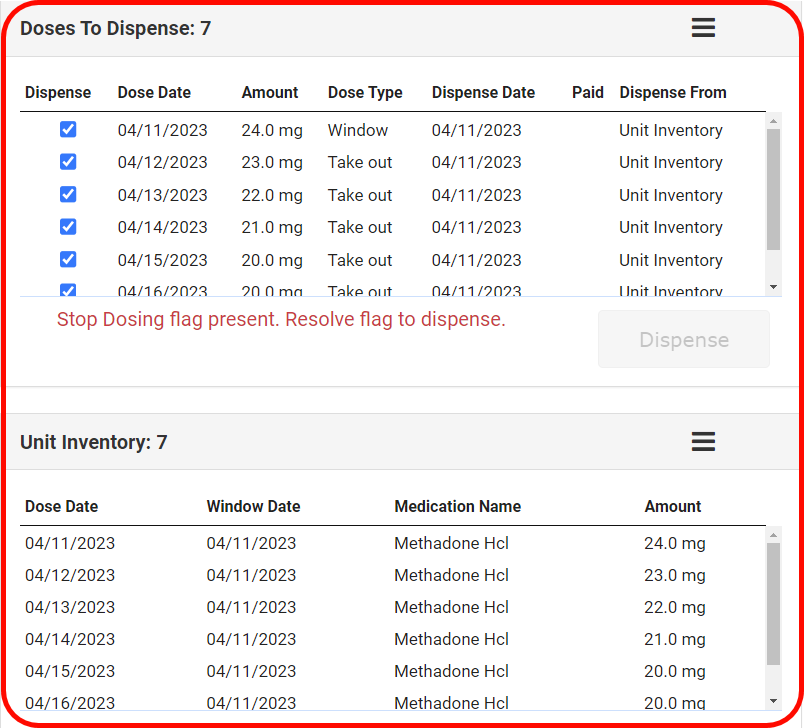Uncheck the 04/11/2023 Window dose checkbox
The height and width of the screenshot is (728, 804).
pyautogui.click(x=68, y=130)
